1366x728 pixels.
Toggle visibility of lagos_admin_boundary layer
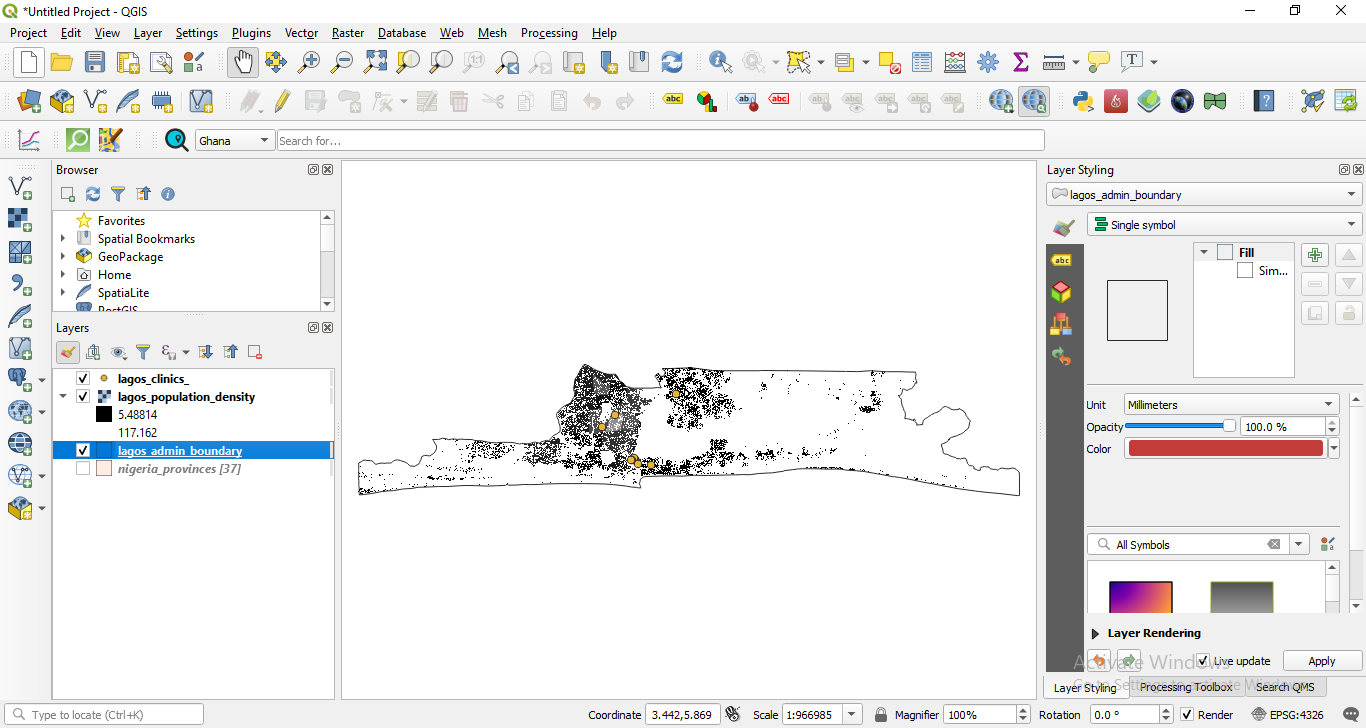[83, 451]
